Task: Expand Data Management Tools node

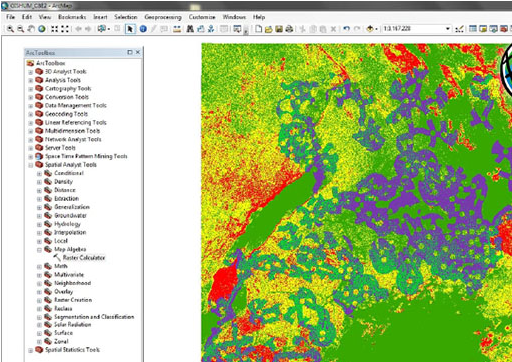Action: [x=31, y=106]
